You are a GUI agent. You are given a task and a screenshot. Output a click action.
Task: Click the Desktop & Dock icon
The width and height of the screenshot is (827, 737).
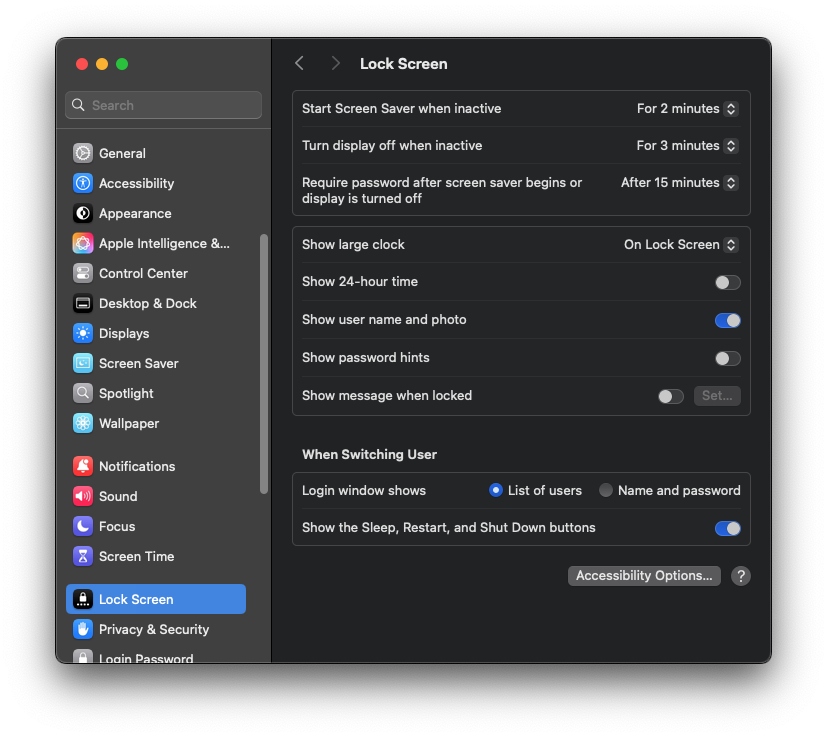[x=83, y=303]
